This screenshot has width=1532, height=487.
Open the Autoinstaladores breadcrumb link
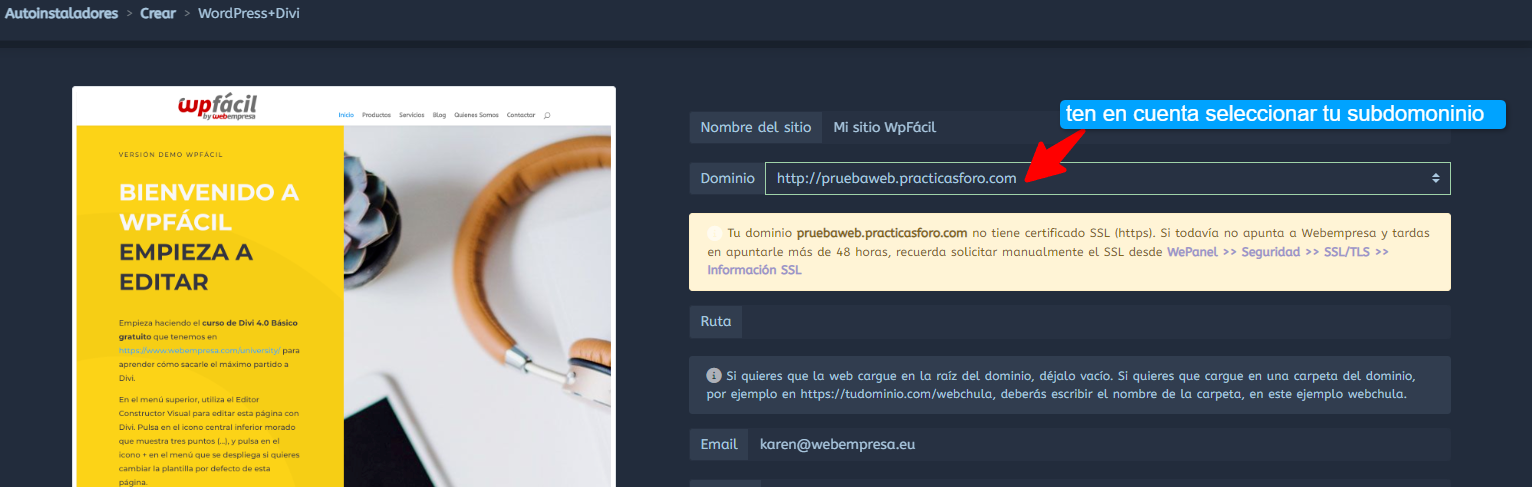(61, 14)
